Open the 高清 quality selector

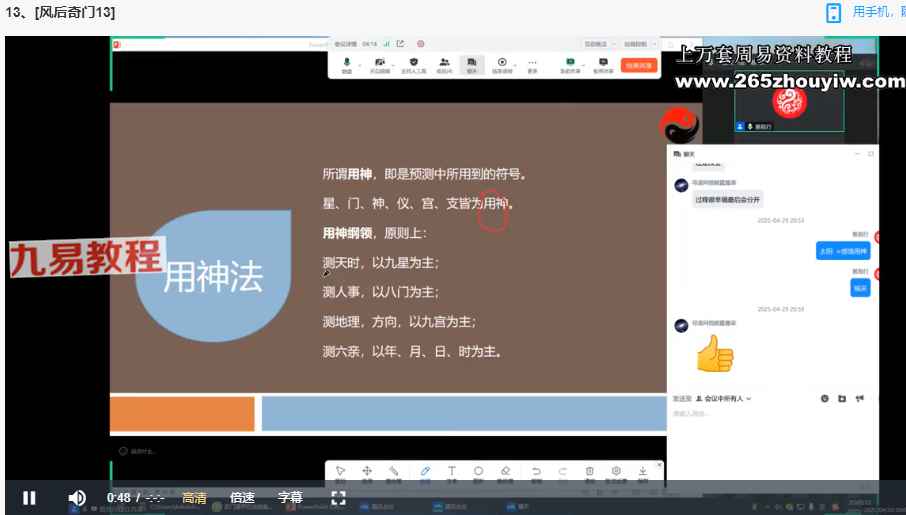(194, 497)
